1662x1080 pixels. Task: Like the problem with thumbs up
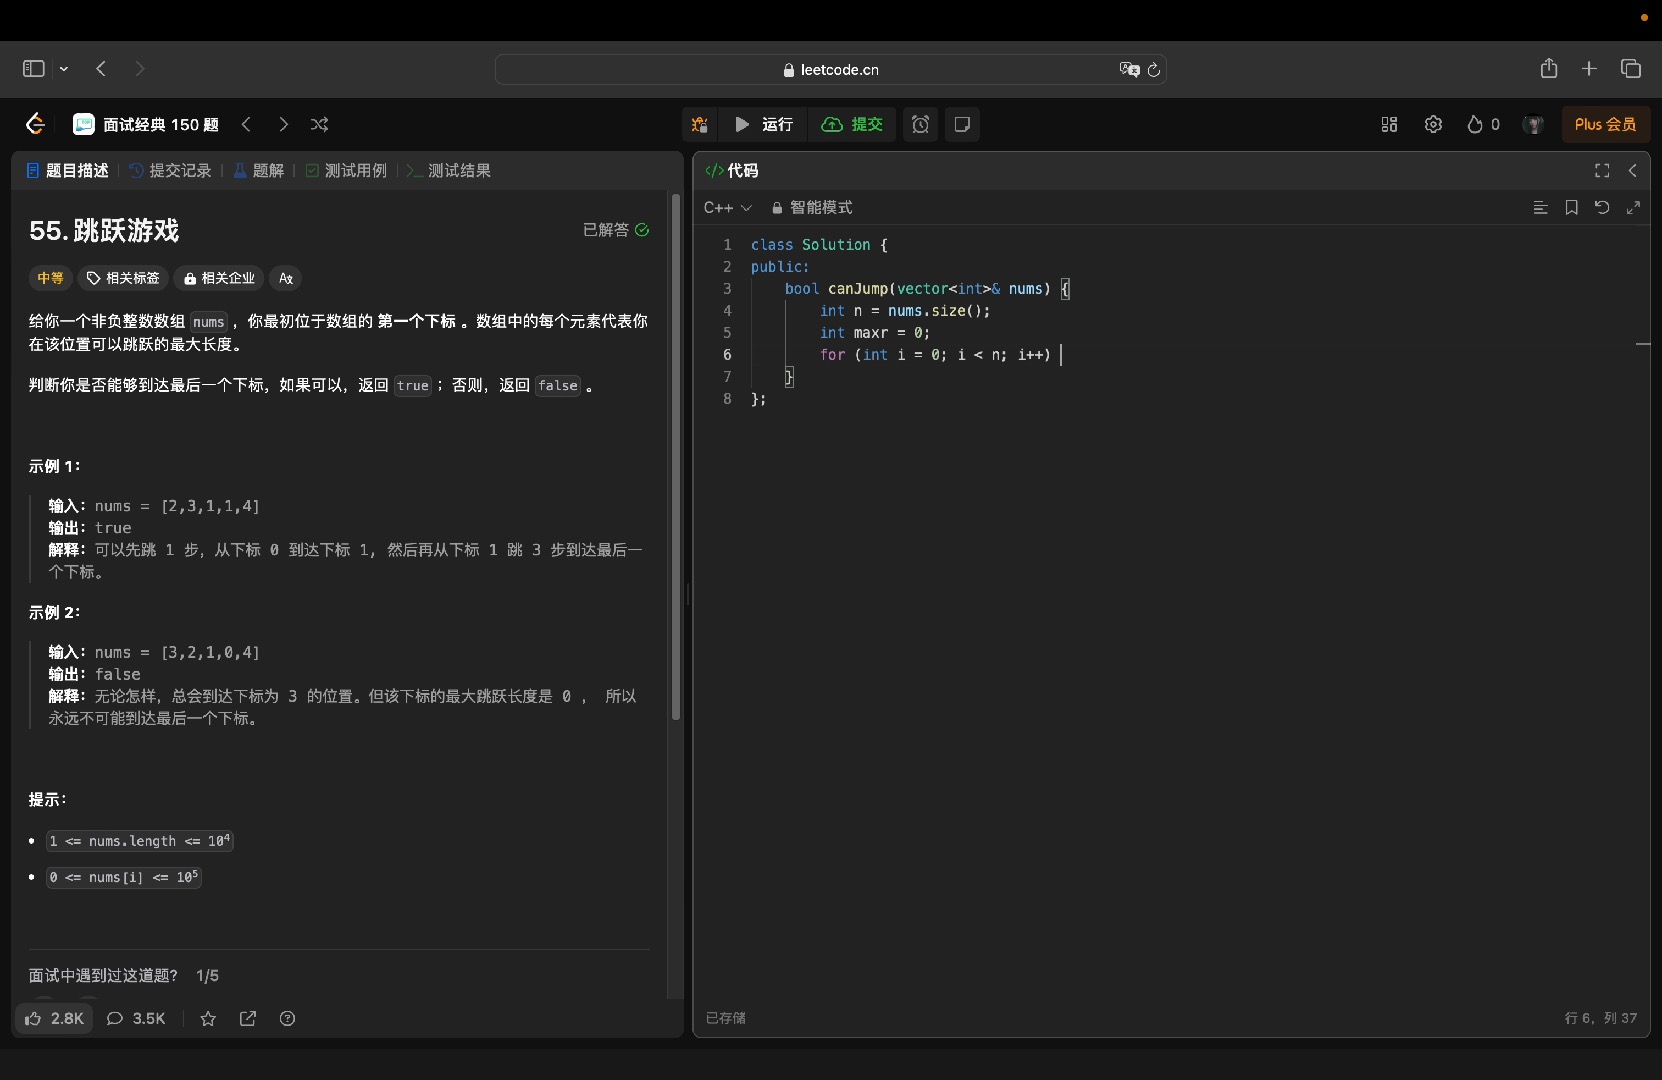click(55, 1019)
